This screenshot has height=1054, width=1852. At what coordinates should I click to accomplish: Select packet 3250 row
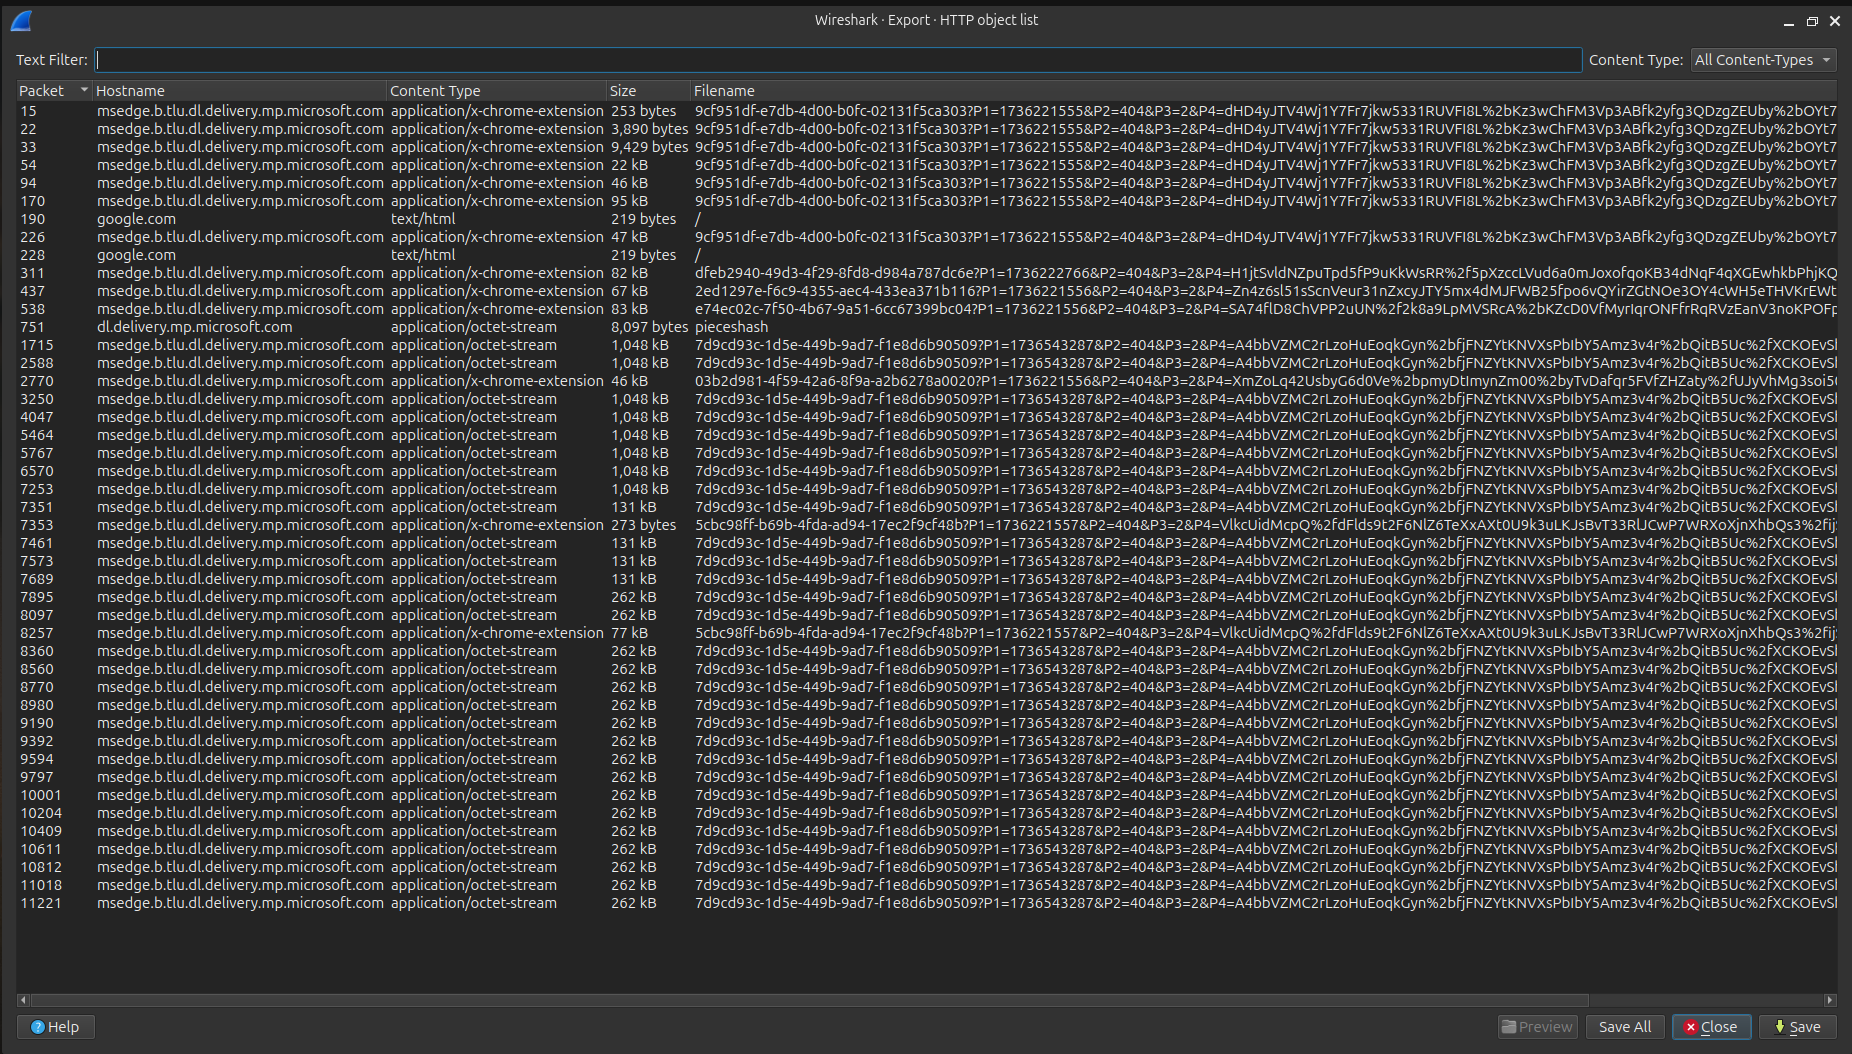click(x=927, y=399)
